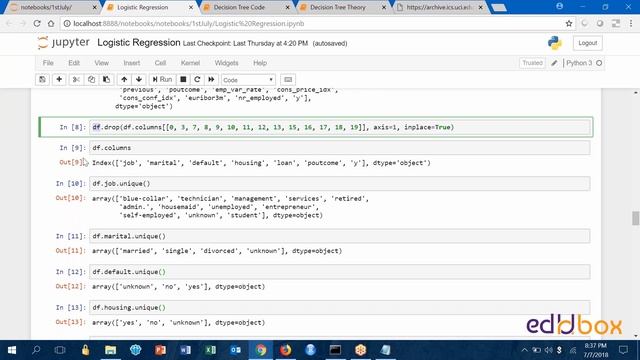640x360 pixels.
Task: Click the Python logo icon
Action: click(x=555, y=43)
